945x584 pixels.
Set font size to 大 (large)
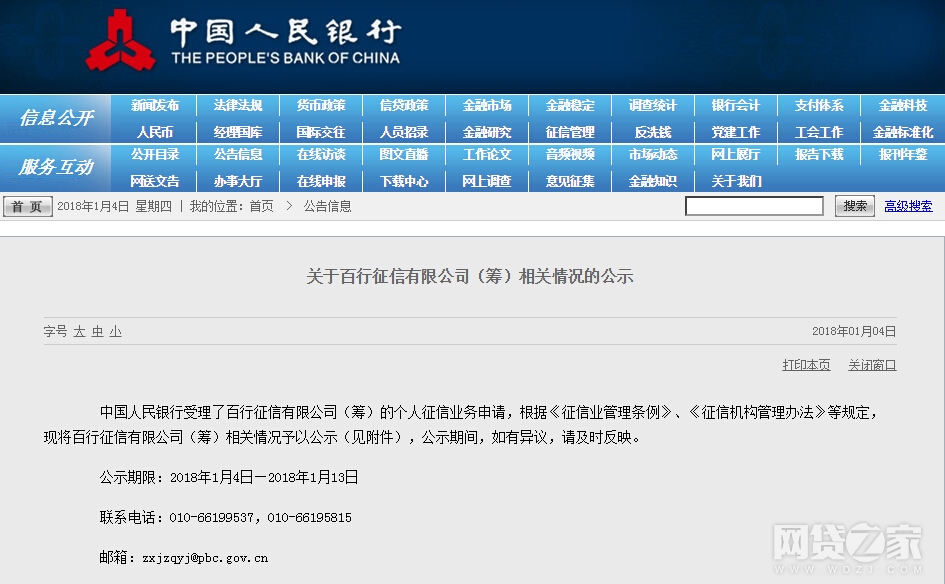79,331
